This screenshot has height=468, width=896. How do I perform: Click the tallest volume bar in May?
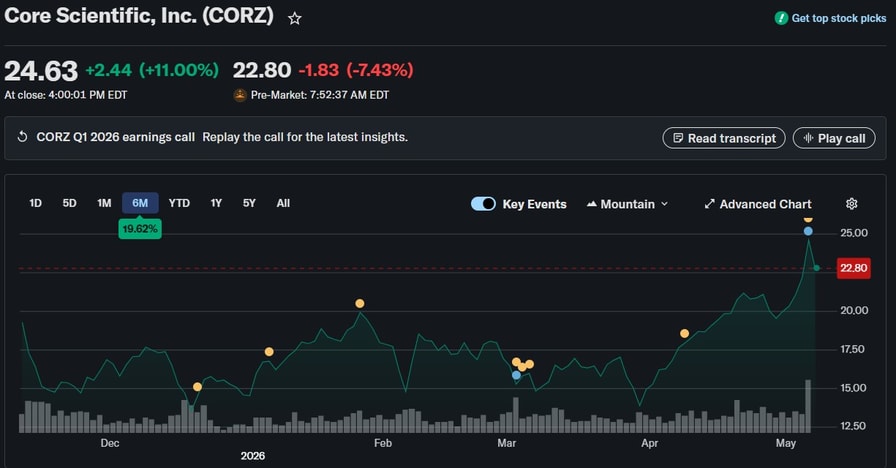point(808,406)
